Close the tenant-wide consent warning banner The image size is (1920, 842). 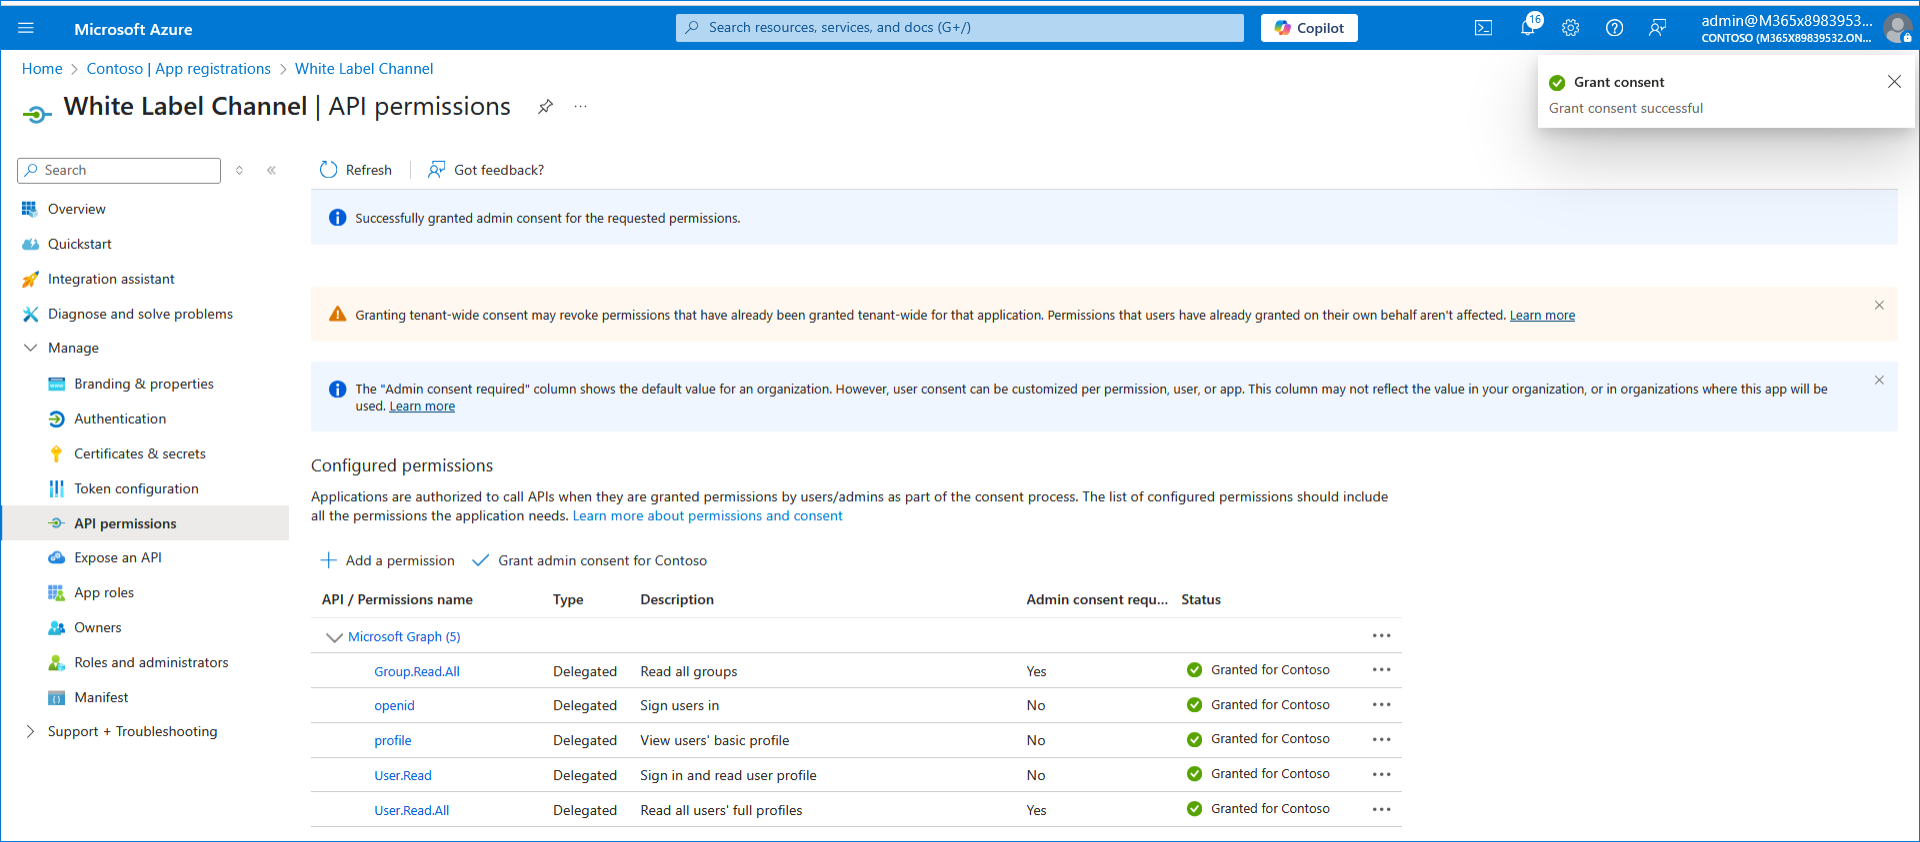[1879, 305]
